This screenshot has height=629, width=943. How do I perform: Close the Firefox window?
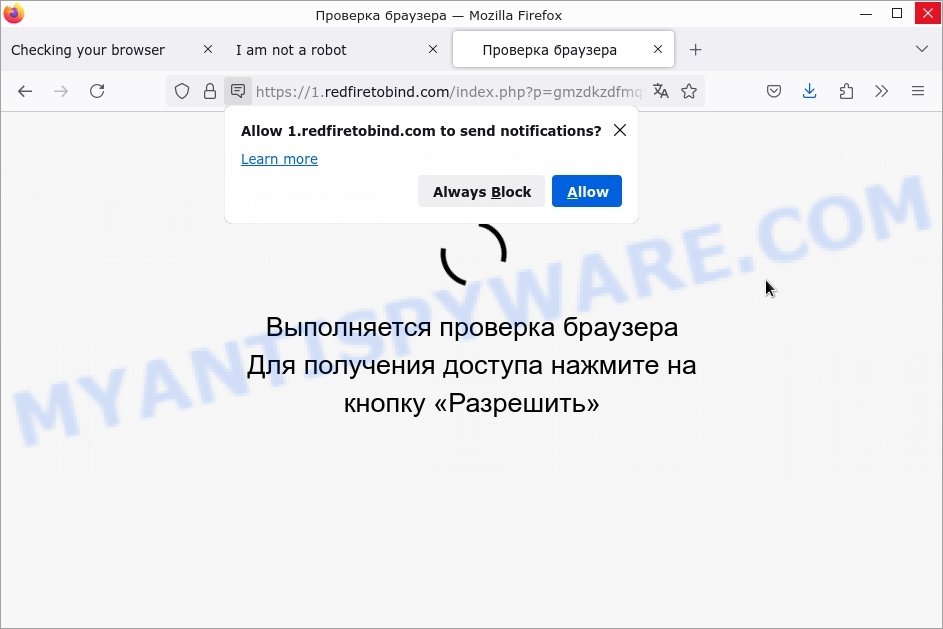pyautogui.click(x=928, y=13)
